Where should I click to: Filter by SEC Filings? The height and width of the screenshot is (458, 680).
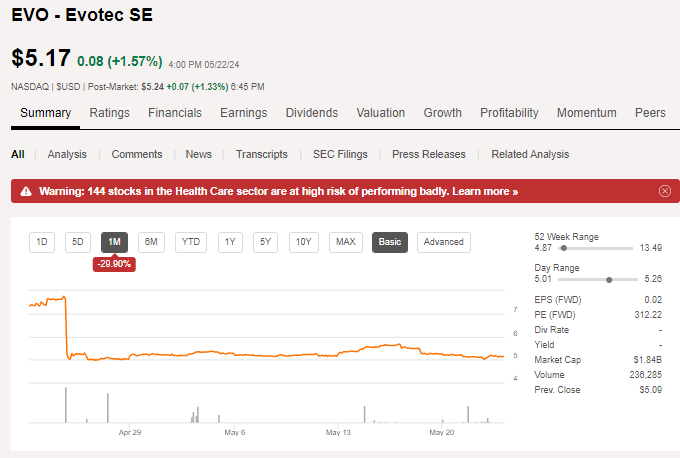340,154
